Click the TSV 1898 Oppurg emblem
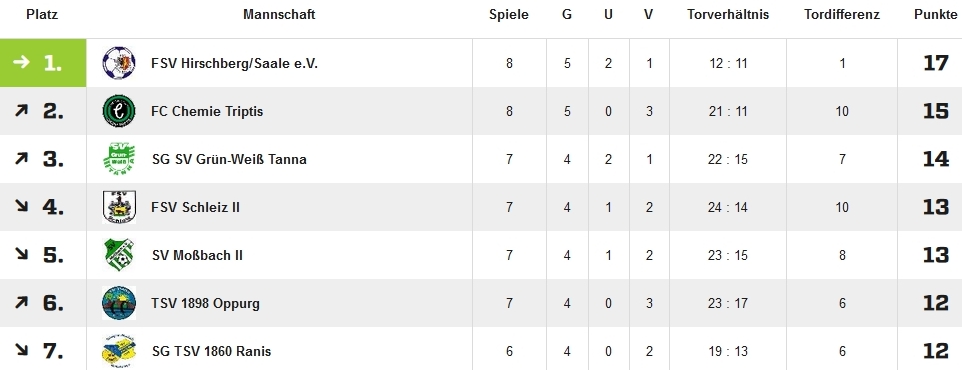 click(x=119, y=303)
